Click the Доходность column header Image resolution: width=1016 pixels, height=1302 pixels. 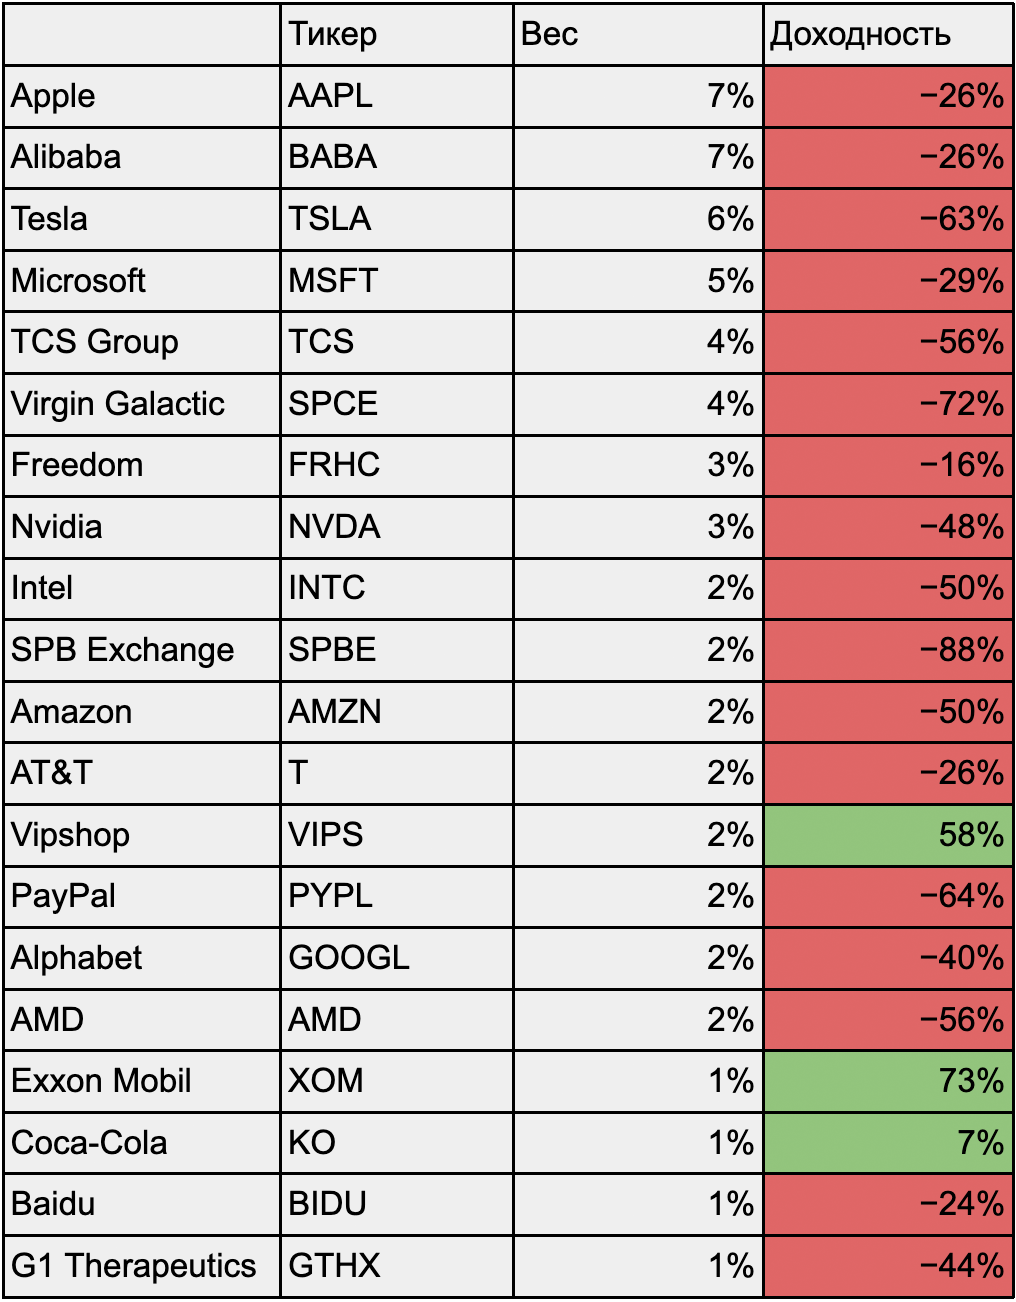click(x=887, y=35)
